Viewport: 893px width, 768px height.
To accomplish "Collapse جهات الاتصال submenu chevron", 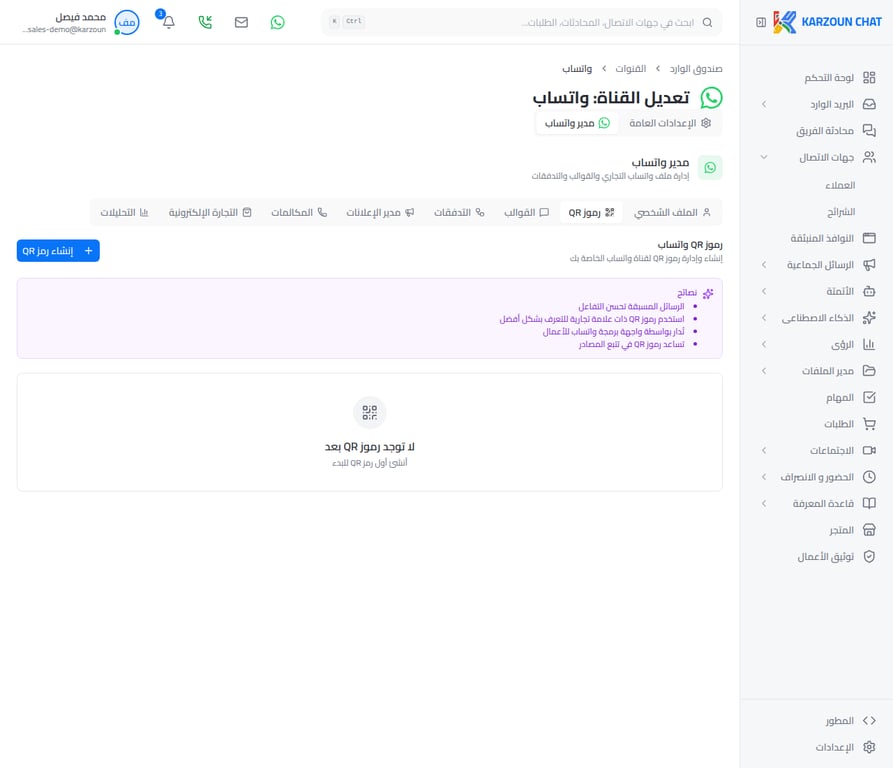I will click(764, 157).
